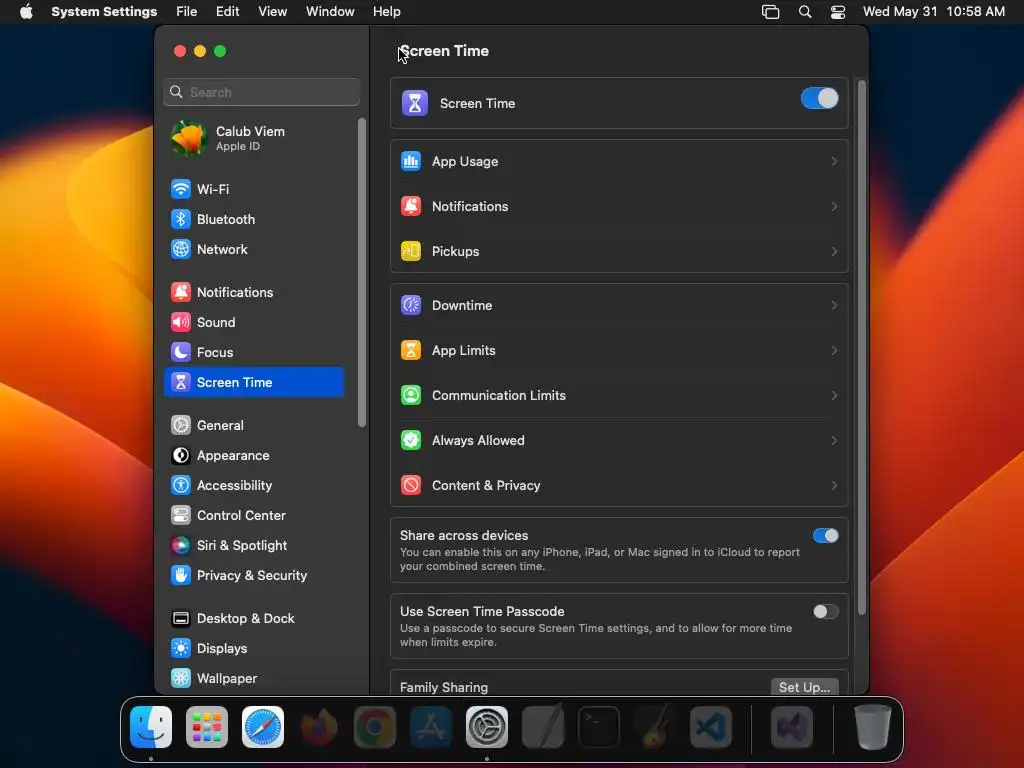Open Desktop & Dock settings
Viewport: 1024px width, 768px height.
(253, 619)
